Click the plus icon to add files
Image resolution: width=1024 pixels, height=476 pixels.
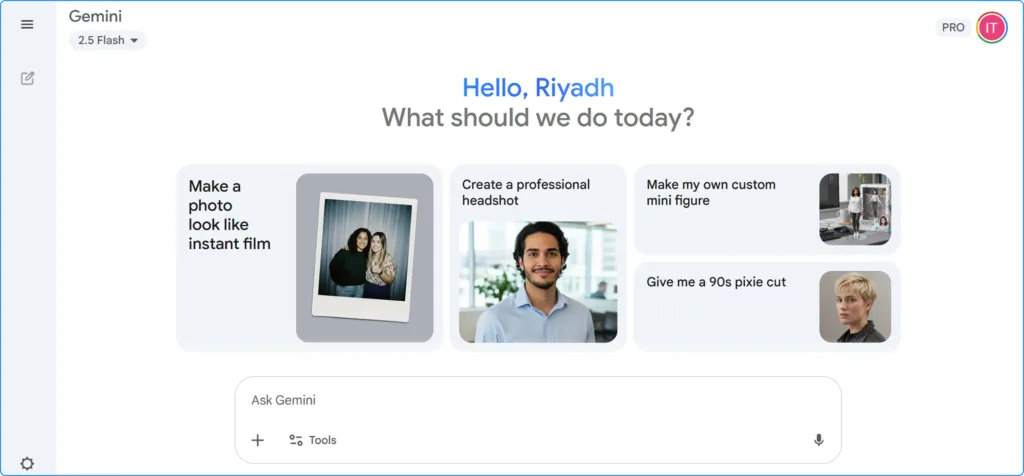pyautogui.click(x=257, y=440)
